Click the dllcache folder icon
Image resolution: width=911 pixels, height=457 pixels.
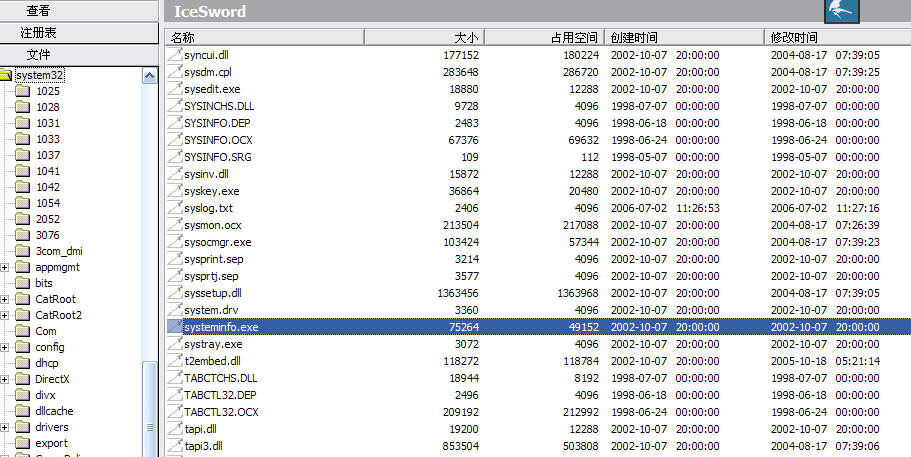click(23, 411)
